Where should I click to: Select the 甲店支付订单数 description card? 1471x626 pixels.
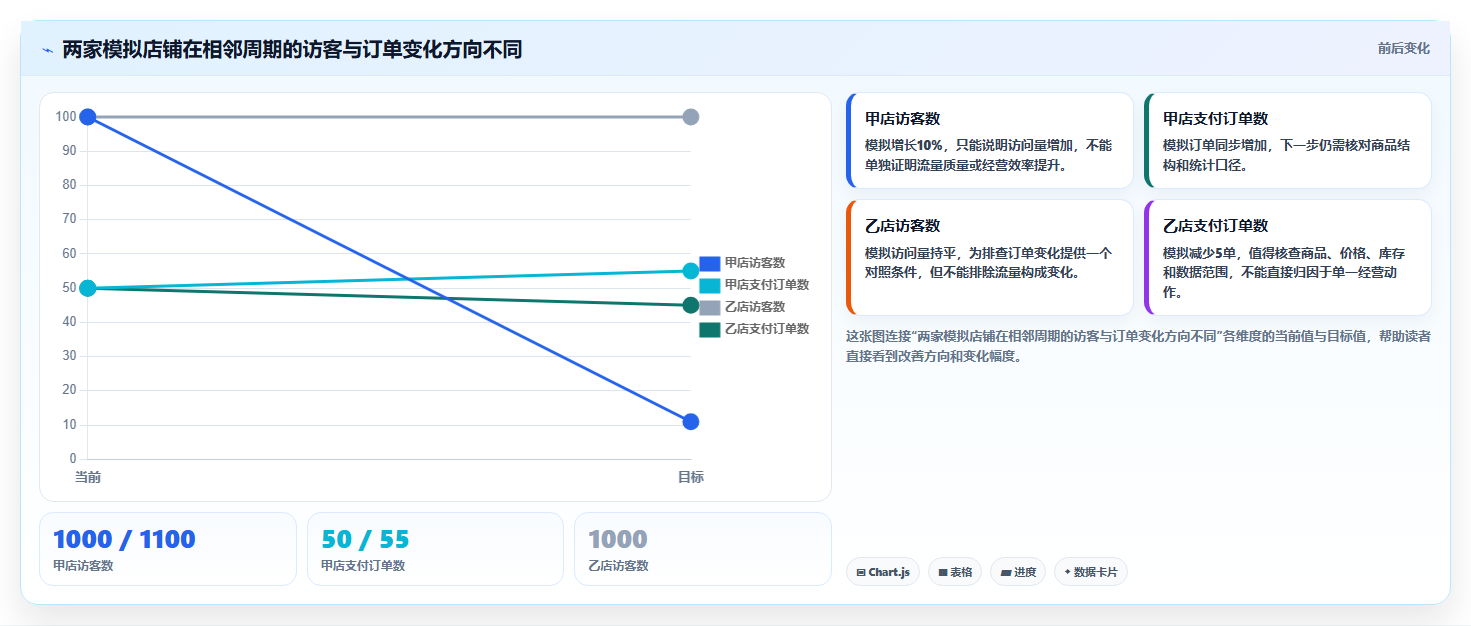[x=1287, y=140]
